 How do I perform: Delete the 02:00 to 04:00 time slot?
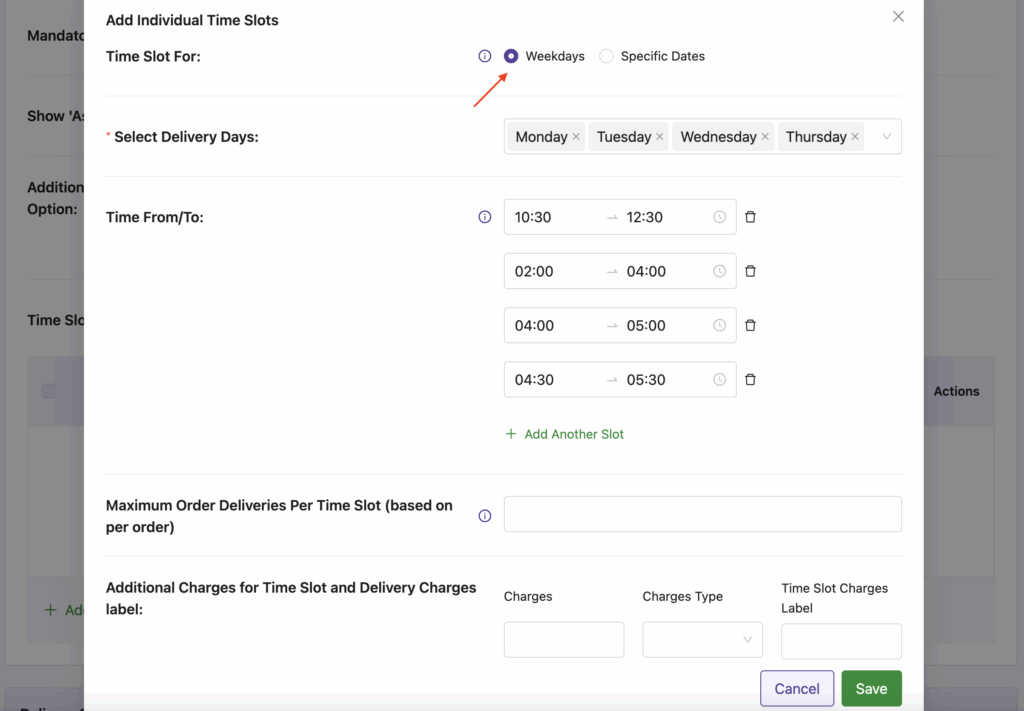coord(750,271)
